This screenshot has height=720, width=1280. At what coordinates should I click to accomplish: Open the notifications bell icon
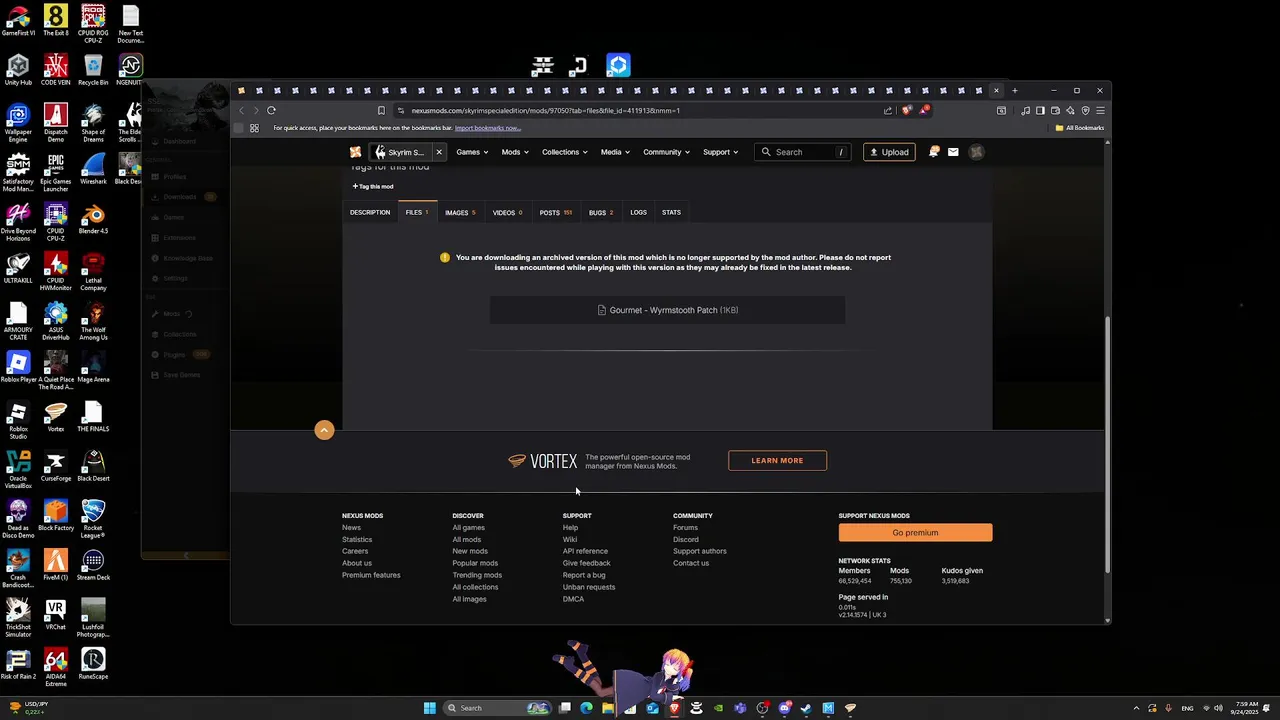coord(933,152)
